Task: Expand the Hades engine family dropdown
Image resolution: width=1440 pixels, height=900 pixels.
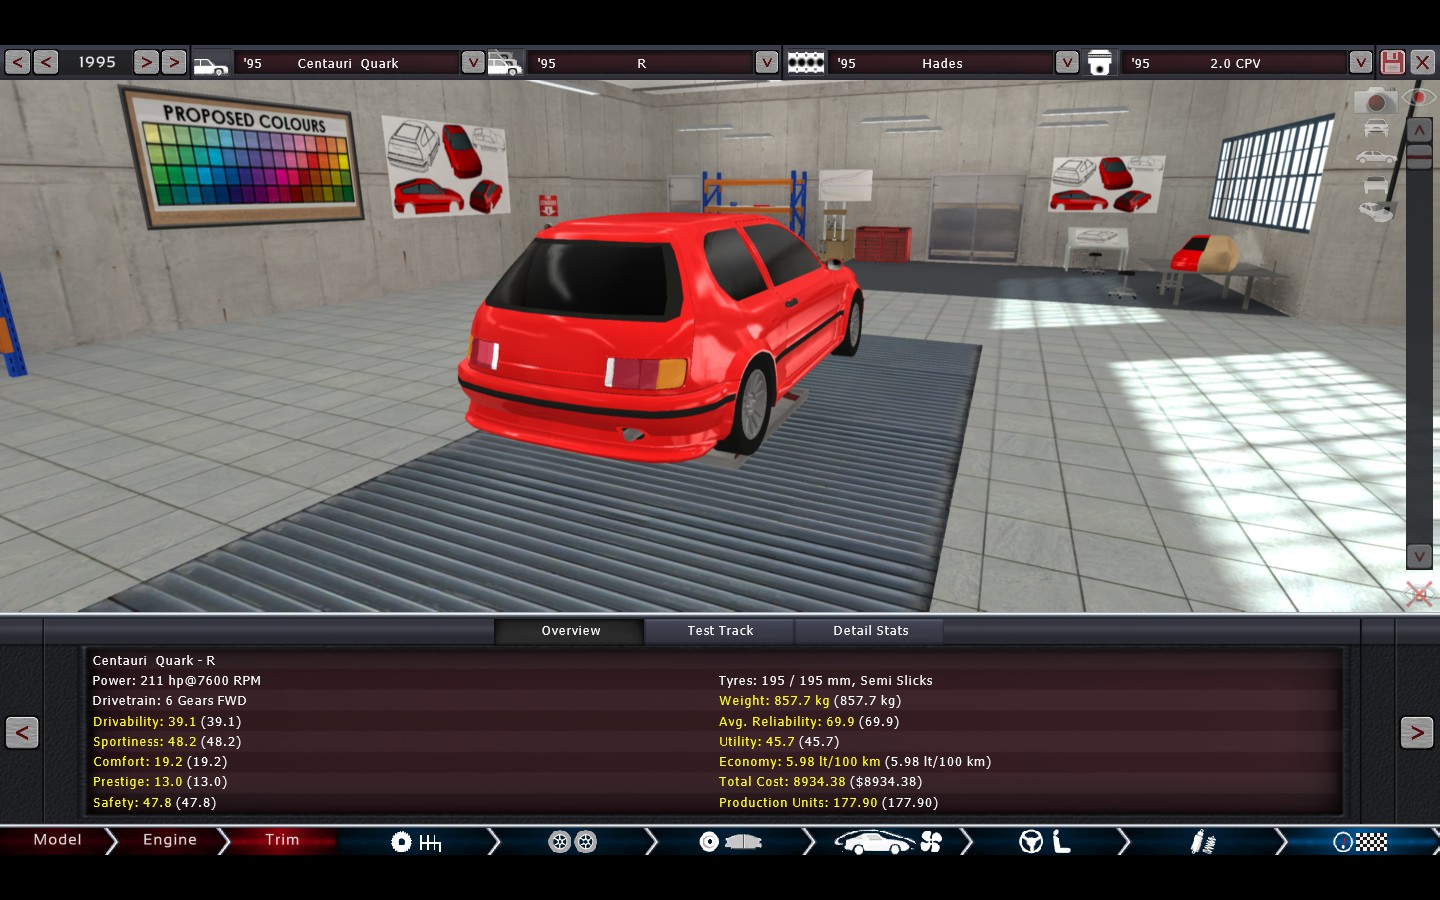Action: [1067, 62]
